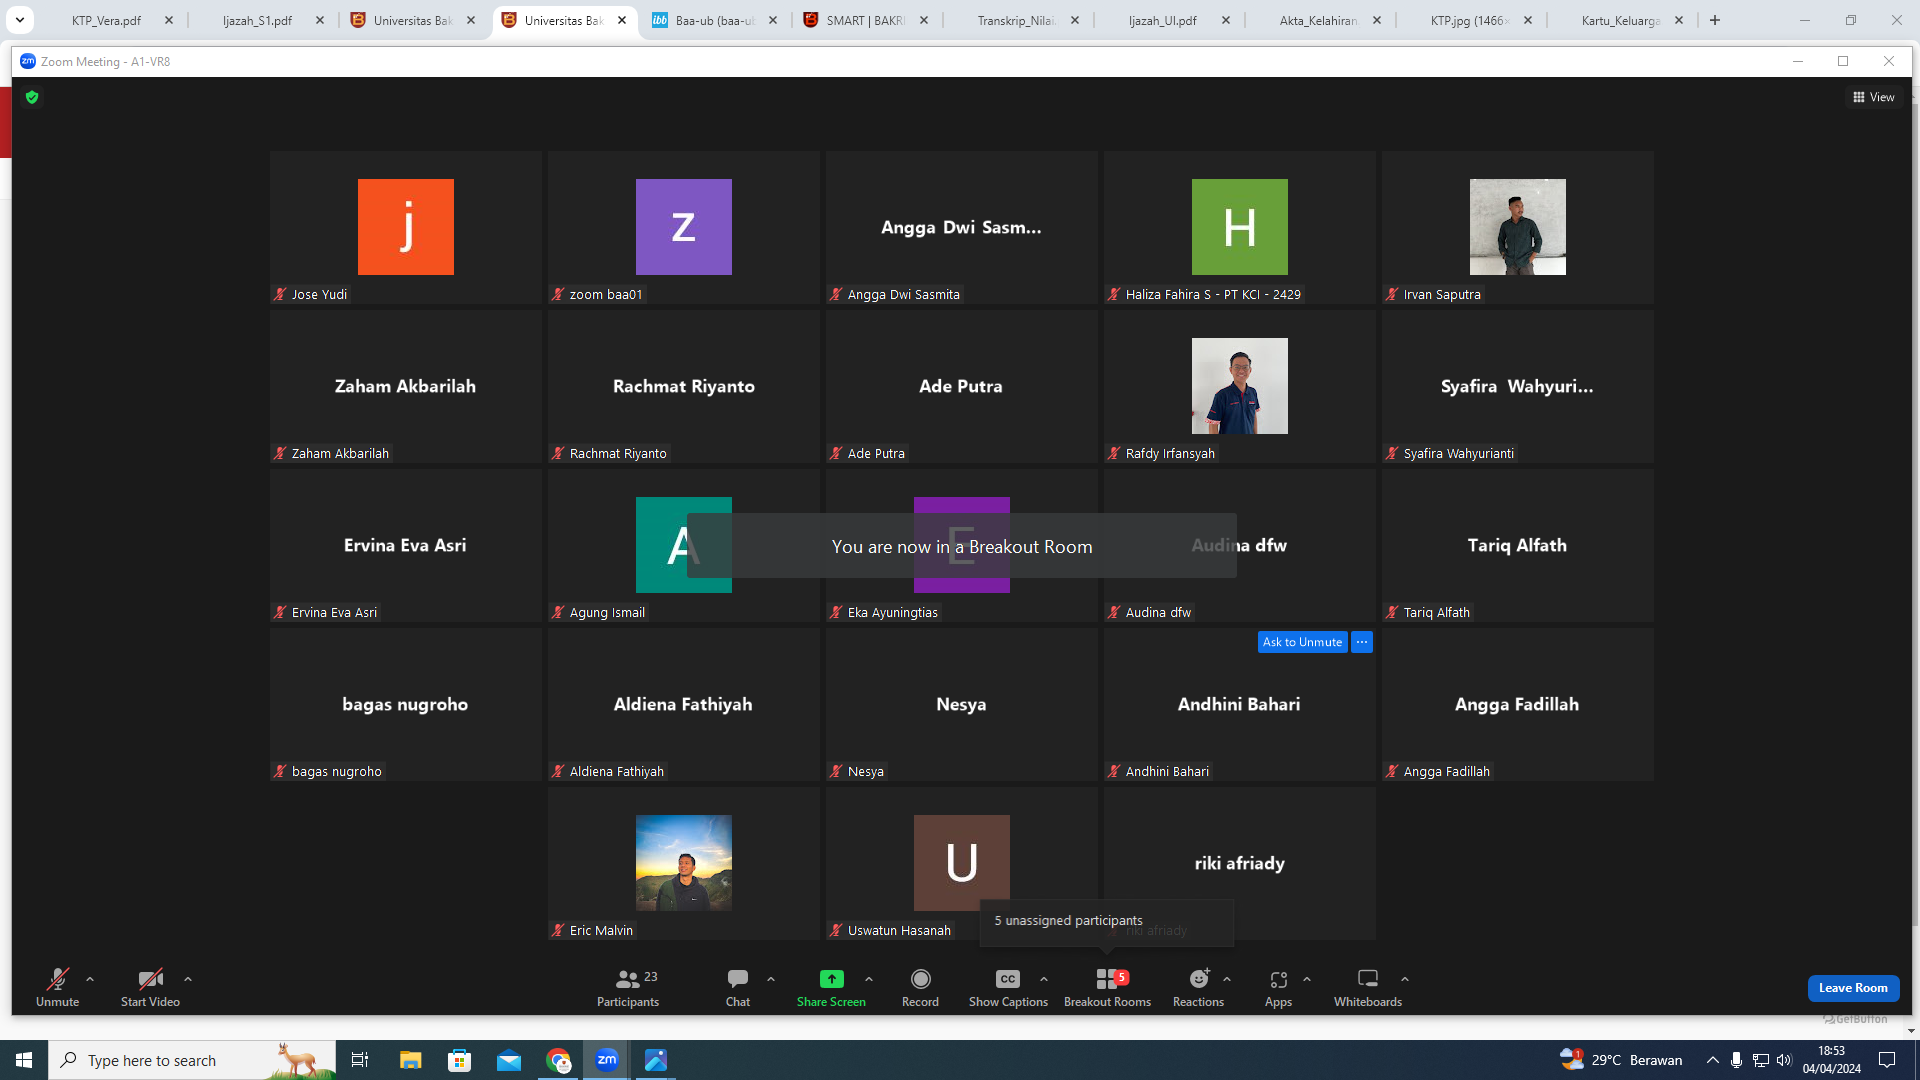Click the green encryption shield icon
The width and height of the screenshot is (1920, 1080).
pos(32,97)
